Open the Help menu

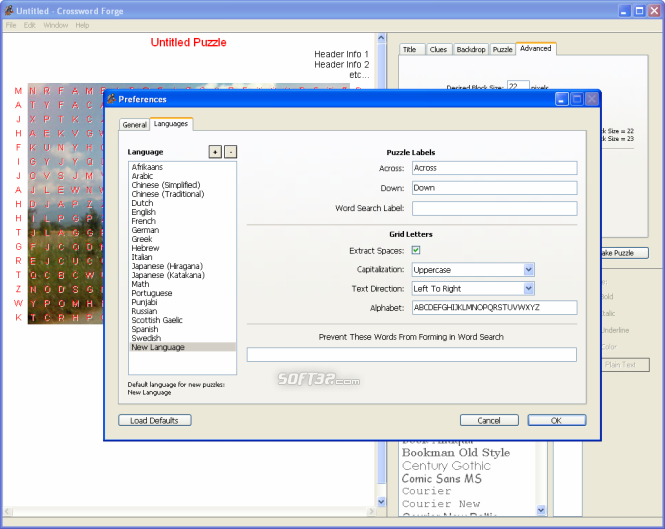pyautogui.click(x=82, y=25)
